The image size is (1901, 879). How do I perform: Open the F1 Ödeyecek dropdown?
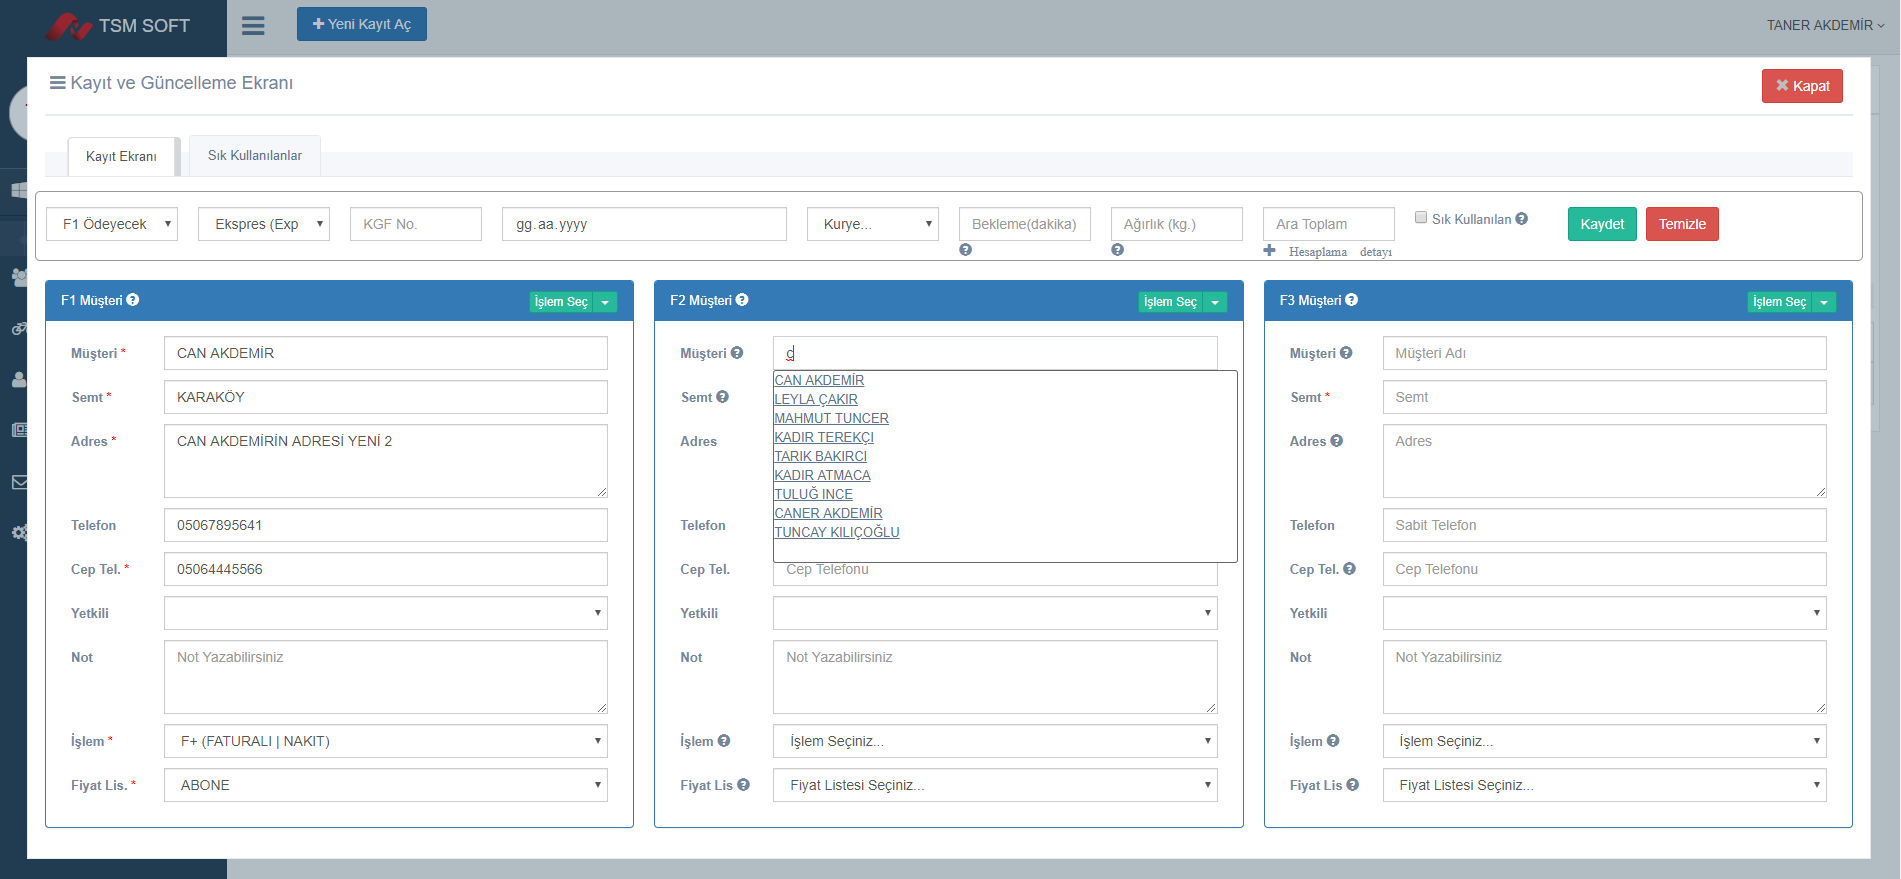pos(112,224)
